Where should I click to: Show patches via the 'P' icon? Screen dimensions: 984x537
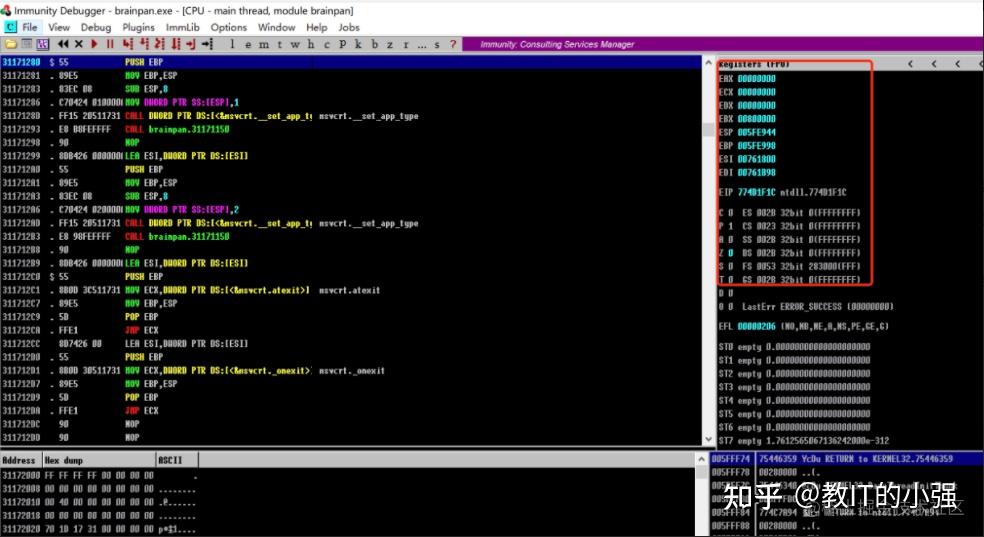[x=343, y=44]
